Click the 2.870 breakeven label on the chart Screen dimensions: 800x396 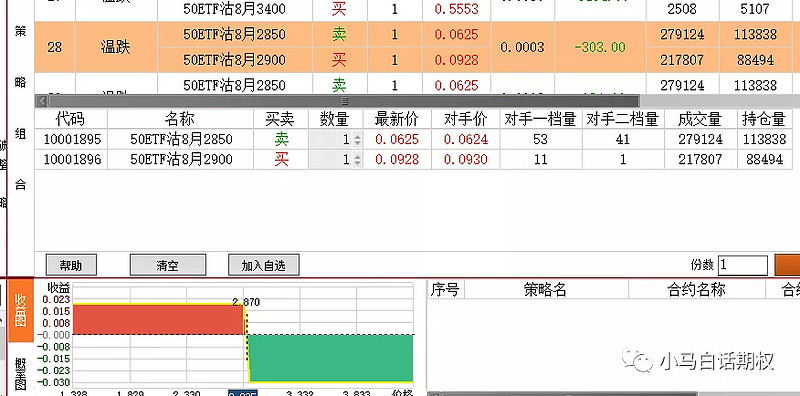pyautogui.click(x=246, y=302)
